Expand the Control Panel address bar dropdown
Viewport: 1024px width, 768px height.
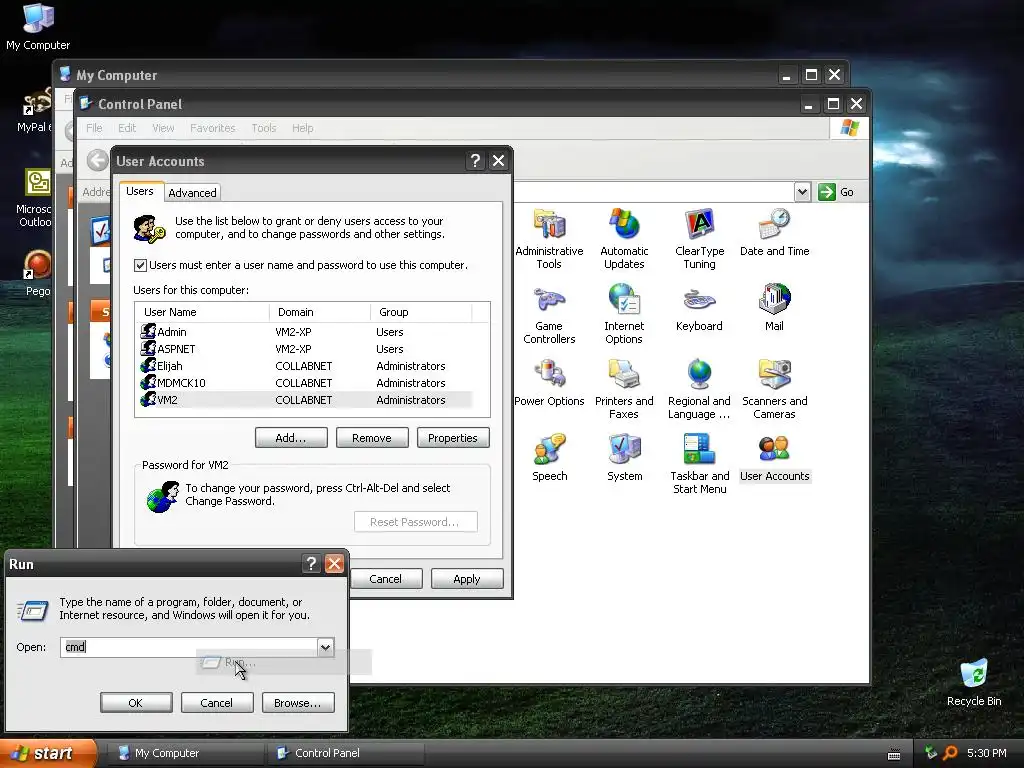(803, 192)
